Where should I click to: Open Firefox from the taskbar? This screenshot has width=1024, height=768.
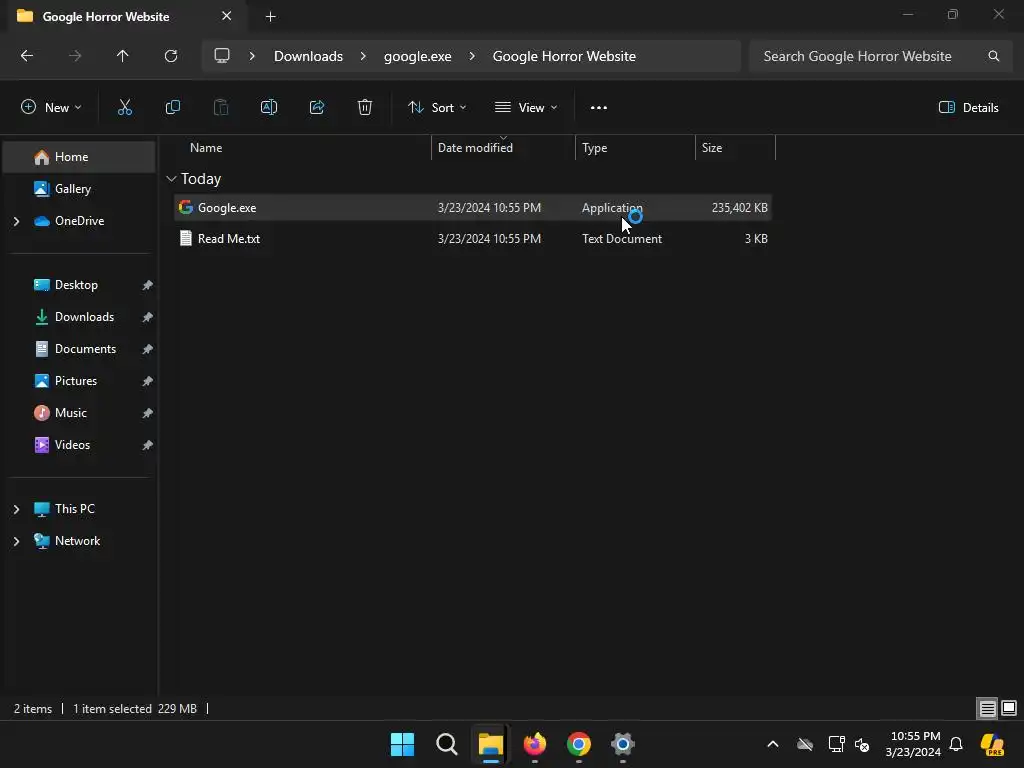click(x=535, y=744)
